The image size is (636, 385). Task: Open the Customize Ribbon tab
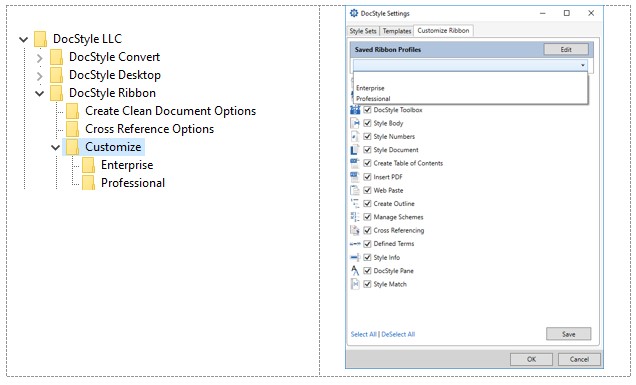click(443, 30)
